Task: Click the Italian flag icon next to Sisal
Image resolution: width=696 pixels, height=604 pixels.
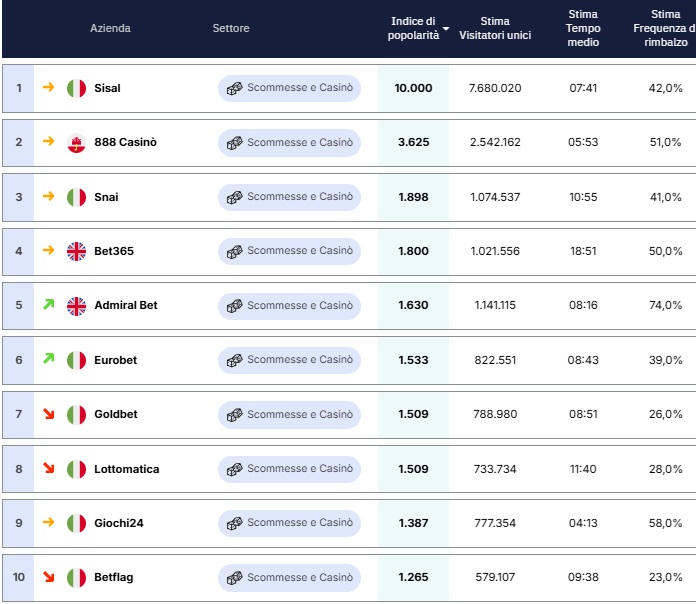Action: click(76, 88)
